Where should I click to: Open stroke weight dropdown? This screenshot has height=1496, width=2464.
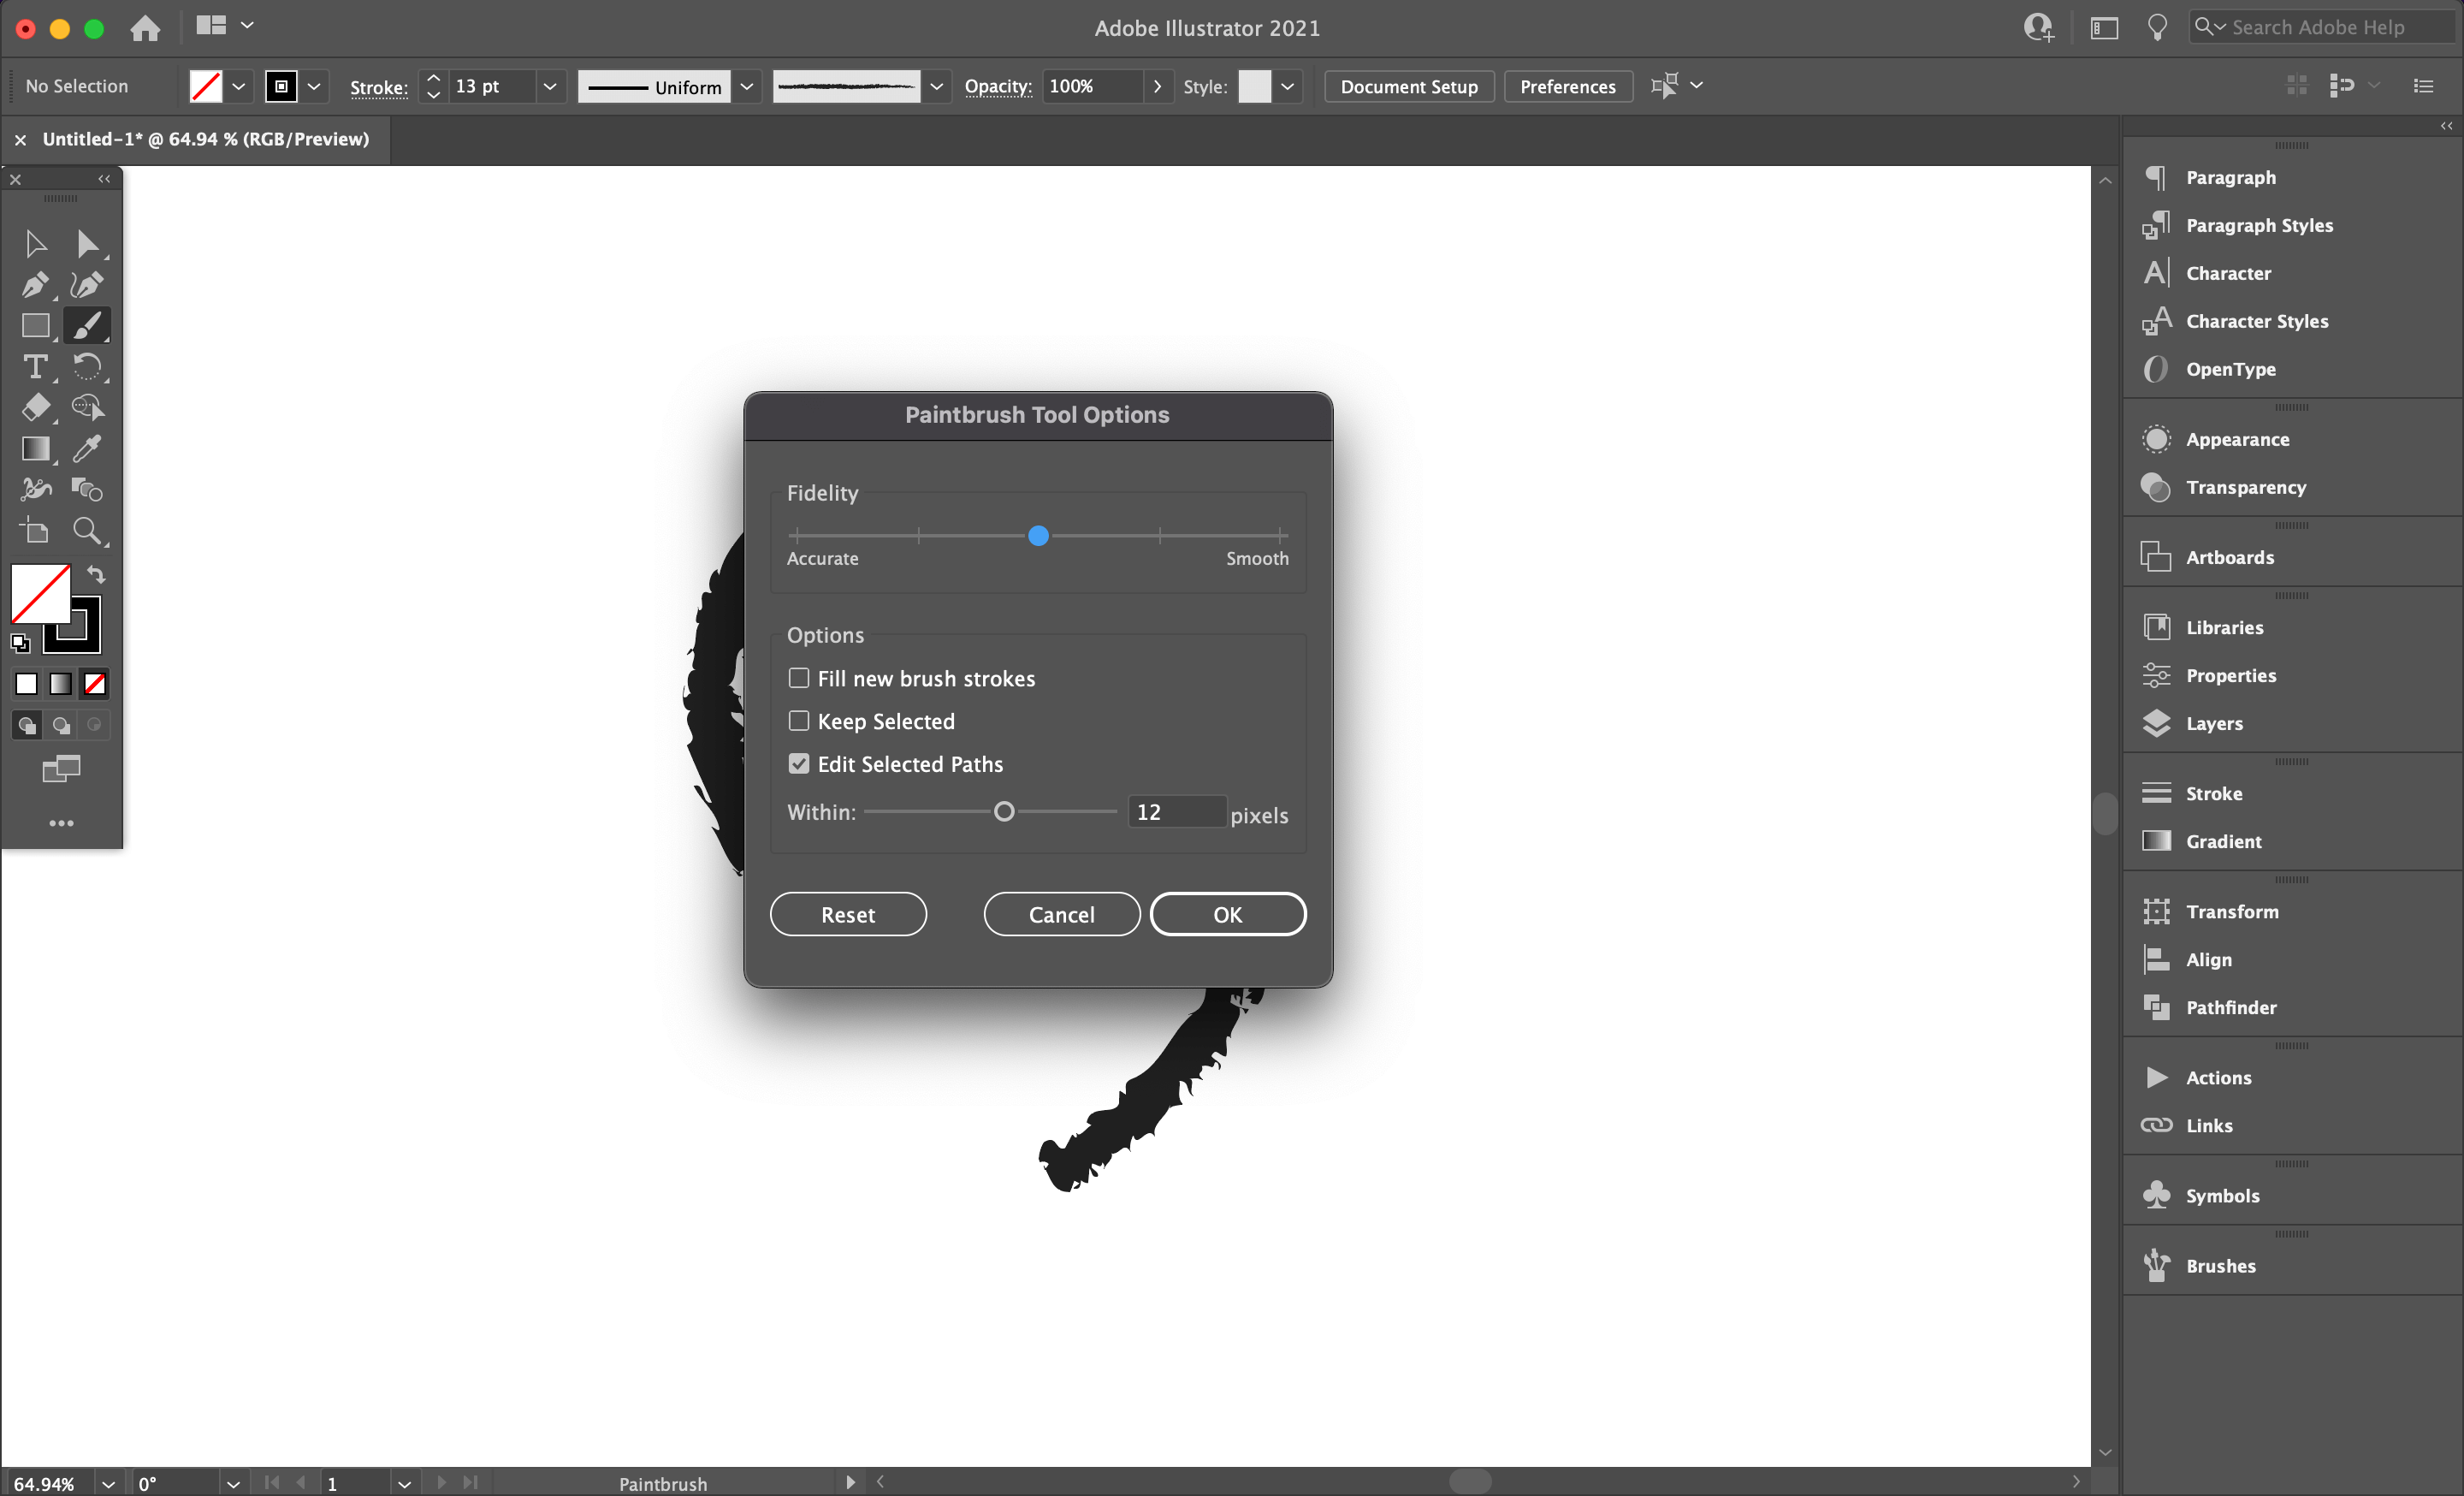pos(549,86)
